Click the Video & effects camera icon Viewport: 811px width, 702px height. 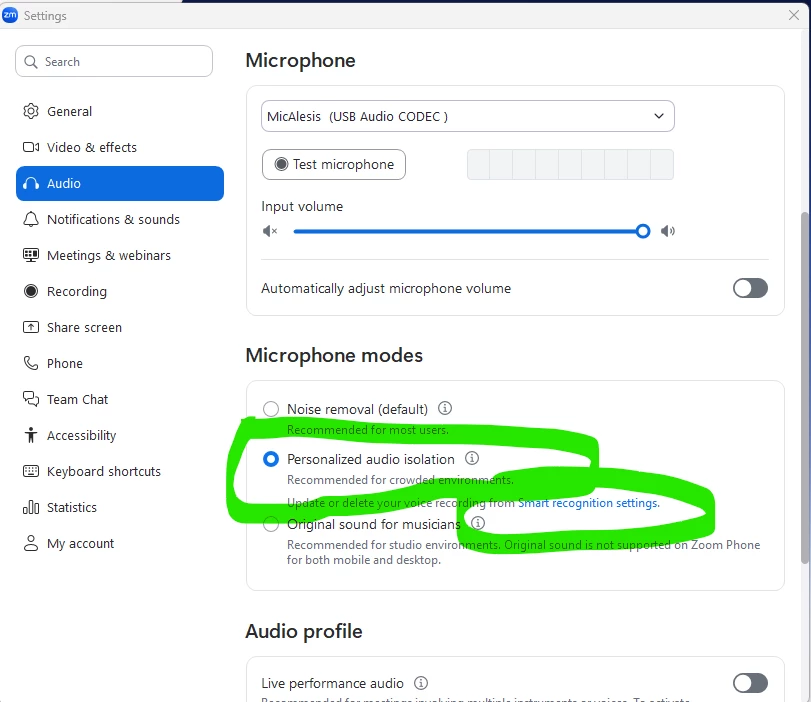coord(31,147)
